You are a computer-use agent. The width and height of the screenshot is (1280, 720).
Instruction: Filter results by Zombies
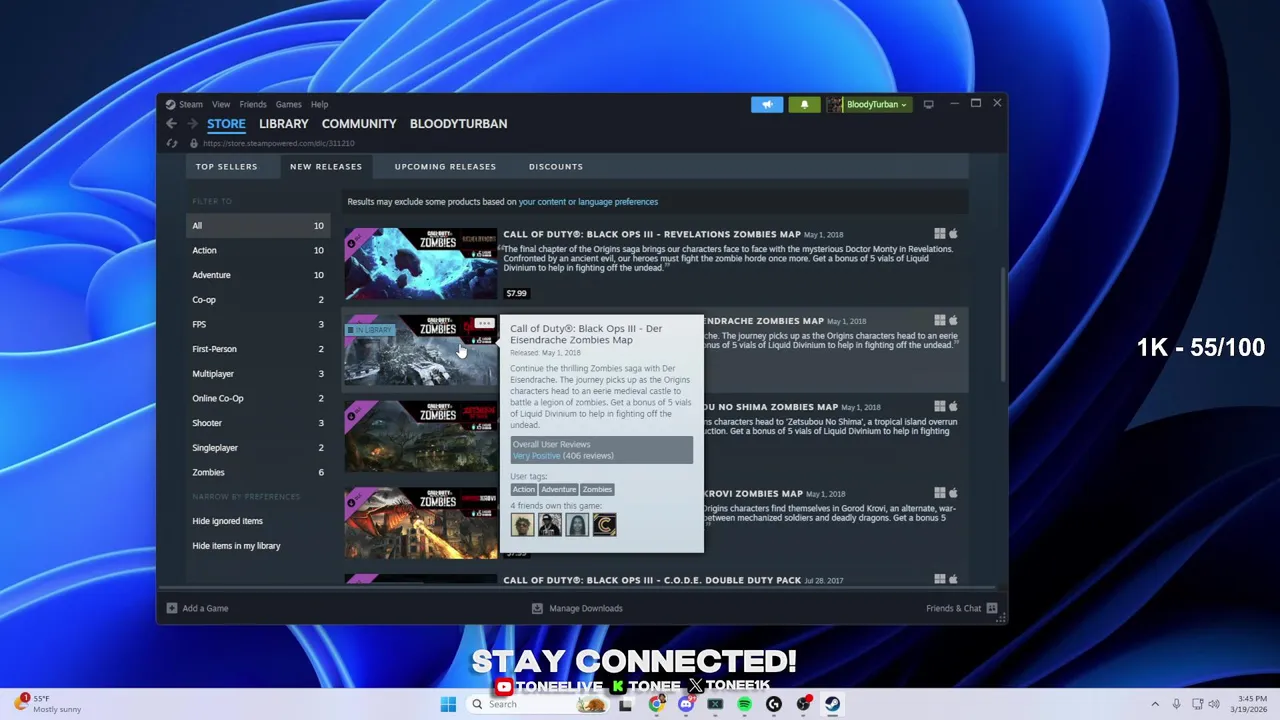(x=258, y=472)
